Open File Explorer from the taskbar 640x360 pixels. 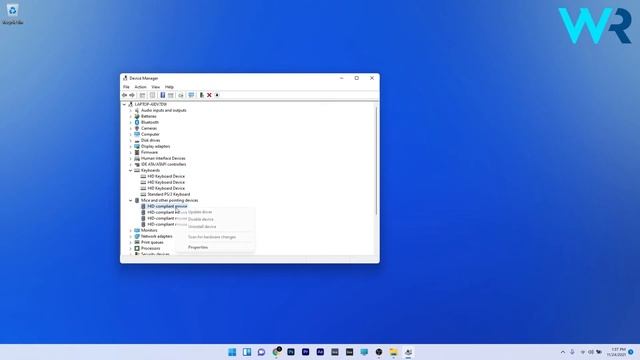[x=393, y=352]
